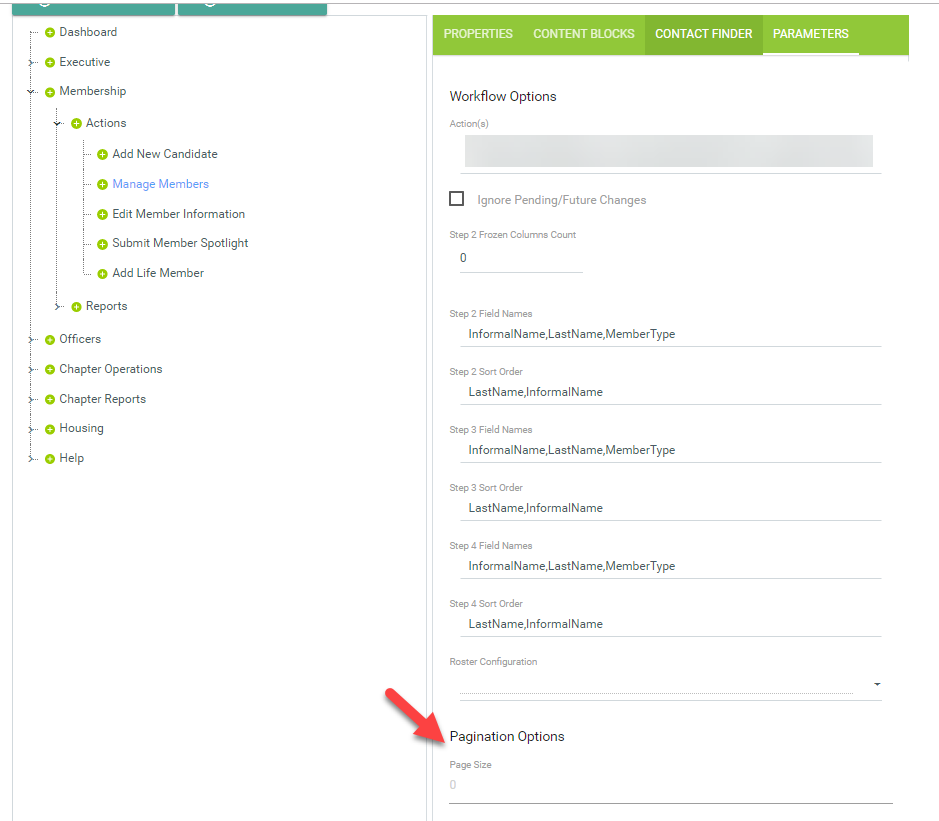Click the green plus icon beside Dashboard
The height and width of the screenshot is (821, 939).
point(50,33)
